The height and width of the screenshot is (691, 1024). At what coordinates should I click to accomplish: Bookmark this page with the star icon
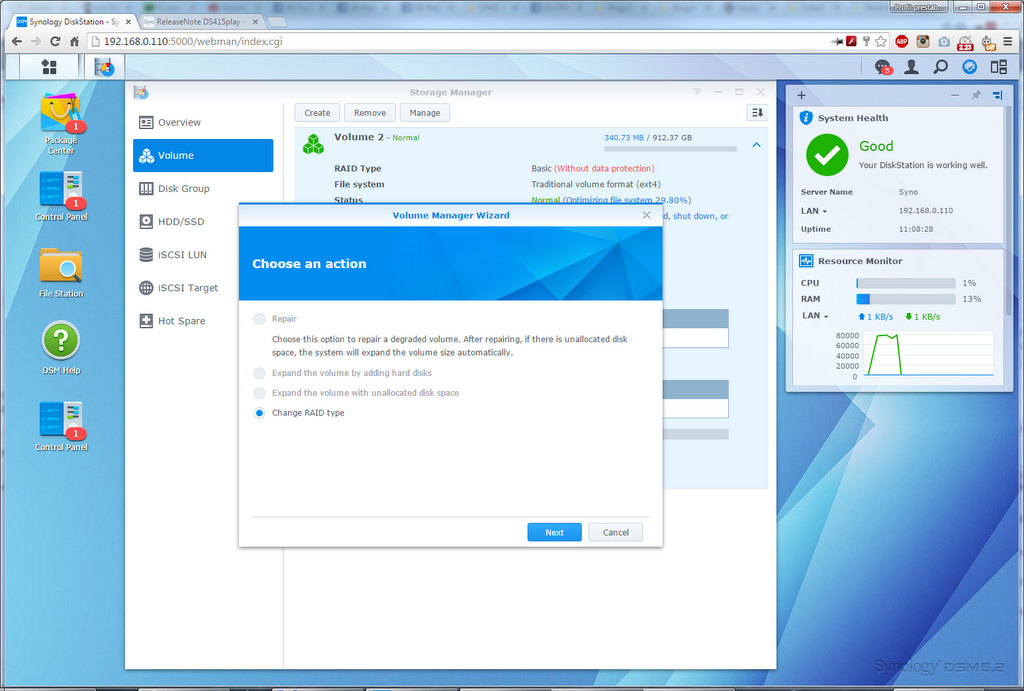point(881,41)
